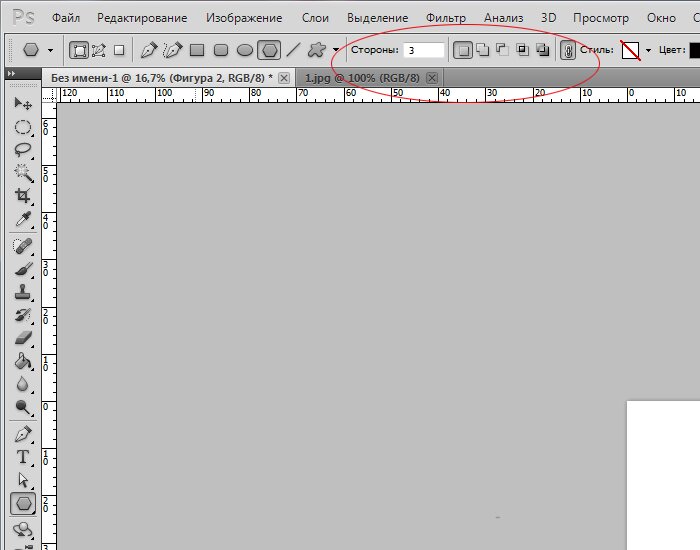Viewport: 700px width, 550px height.
Task: Click the Цвет color swatch
Action: click(x=695, y=50)
